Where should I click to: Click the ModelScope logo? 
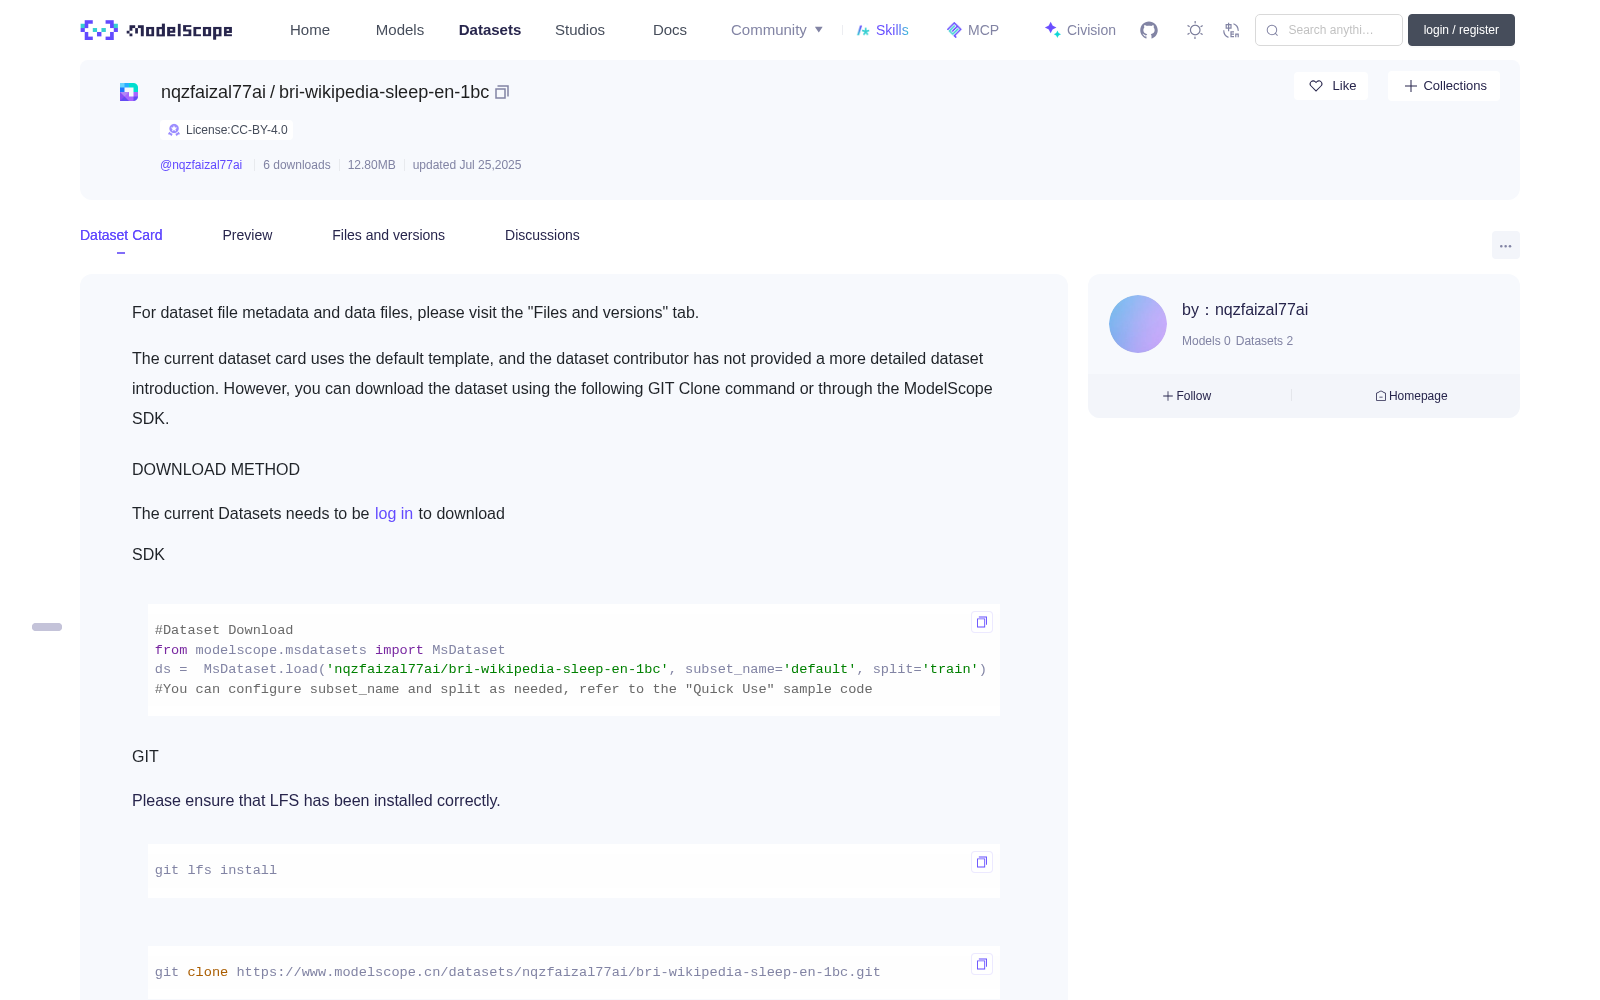[156, 30]
